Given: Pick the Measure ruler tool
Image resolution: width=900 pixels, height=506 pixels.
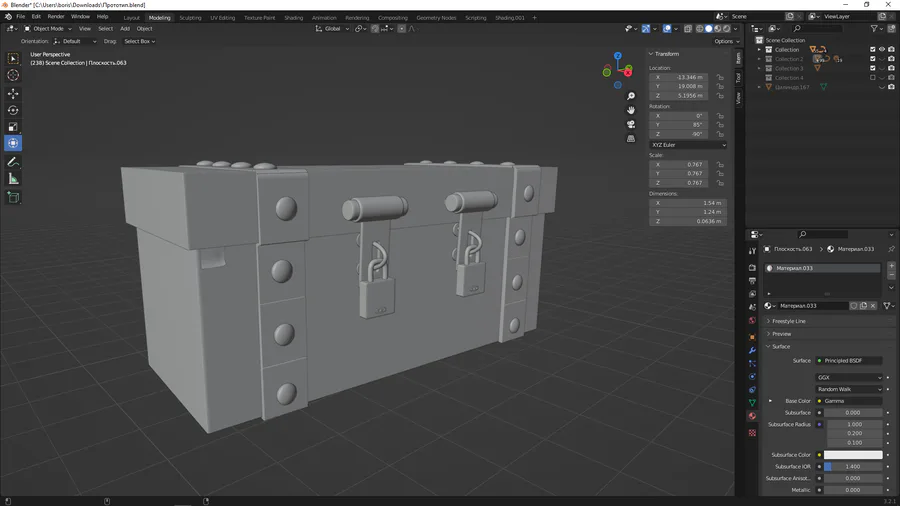Looking at the screenshot, I should [x=13, y=180].
